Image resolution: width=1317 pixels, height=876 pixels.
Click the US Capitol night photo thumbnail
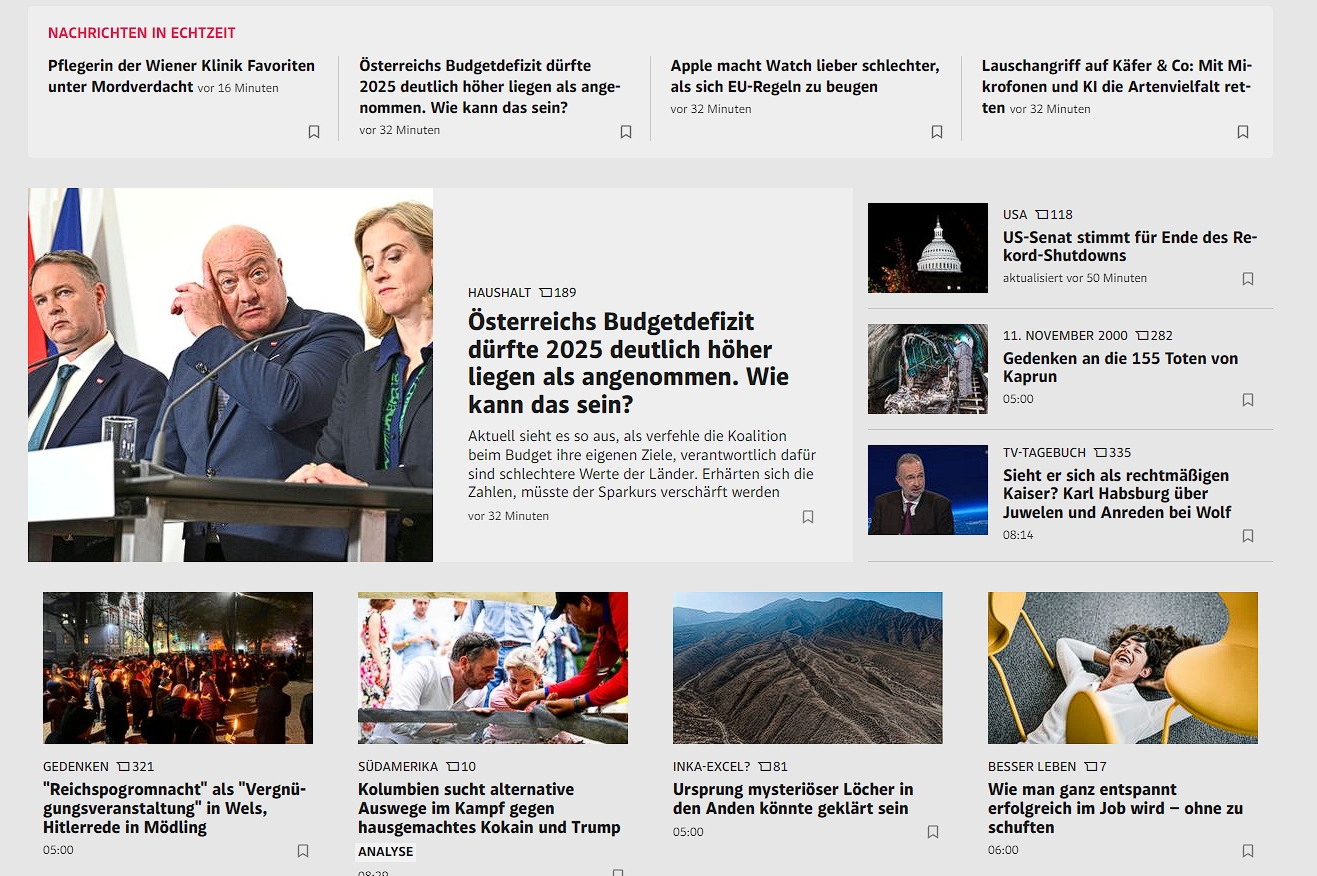pyautogui.click(x=927, y=248)
